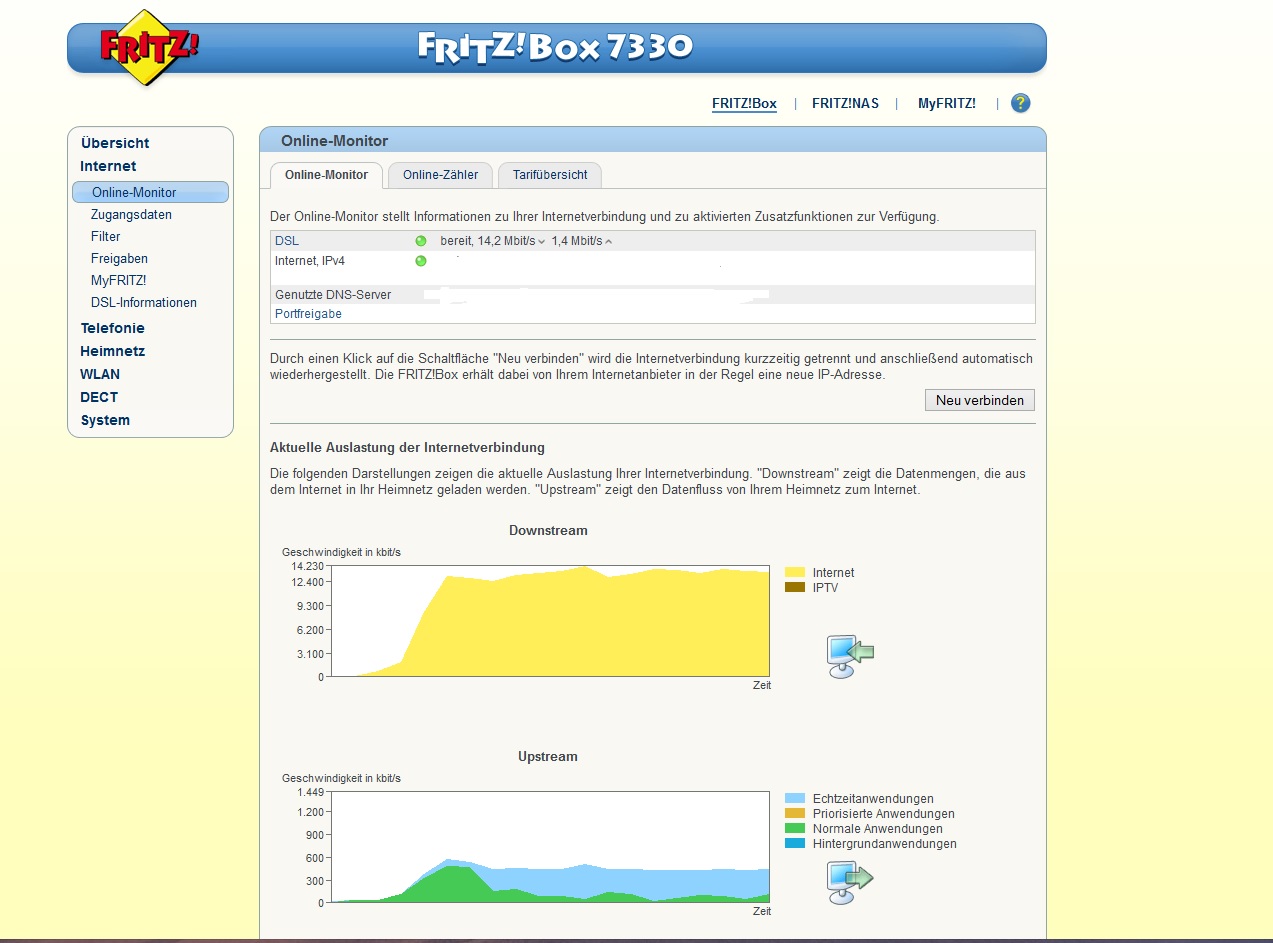Click the FRITZ! logo in the header
Screen dimensions: 1273x943
(148, 47)
